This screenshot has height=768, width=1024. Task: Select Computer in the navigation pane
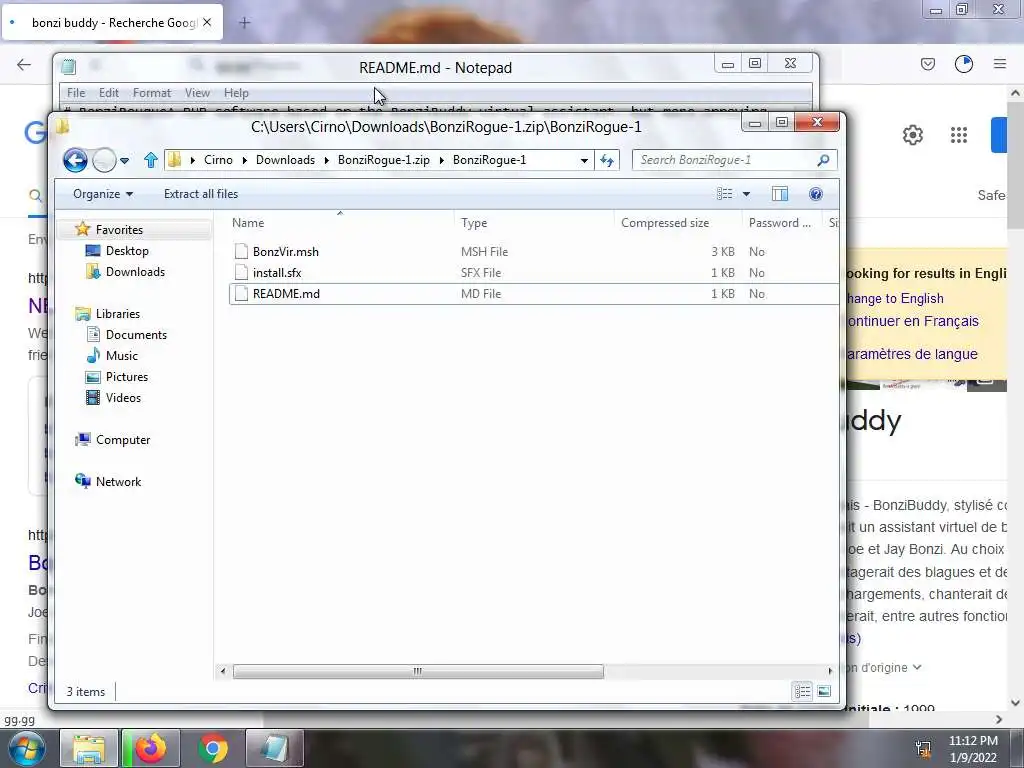click(x=123, y=440)
